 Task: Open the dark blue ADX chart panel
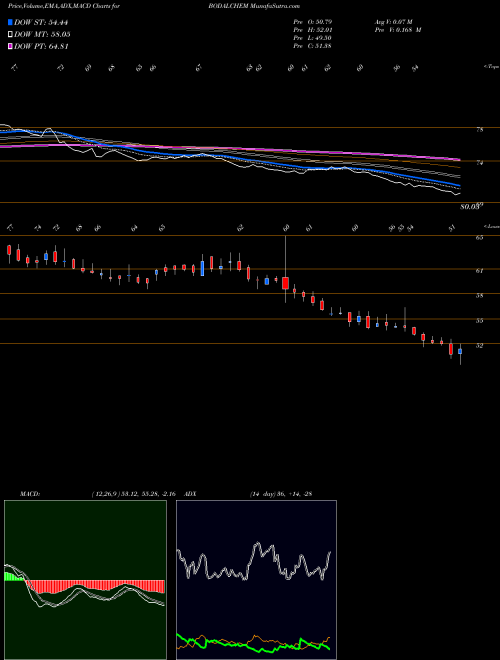click(x=256, y=580)
